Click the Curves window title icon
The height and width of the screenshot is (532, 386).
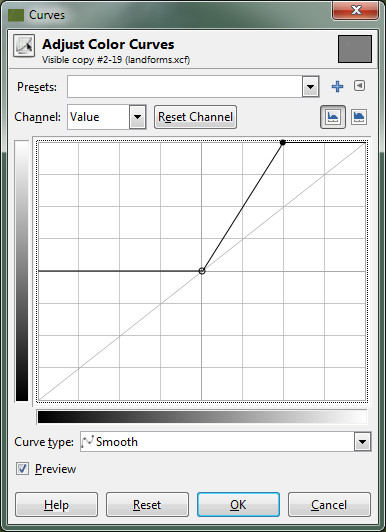[x=16, y=15]
